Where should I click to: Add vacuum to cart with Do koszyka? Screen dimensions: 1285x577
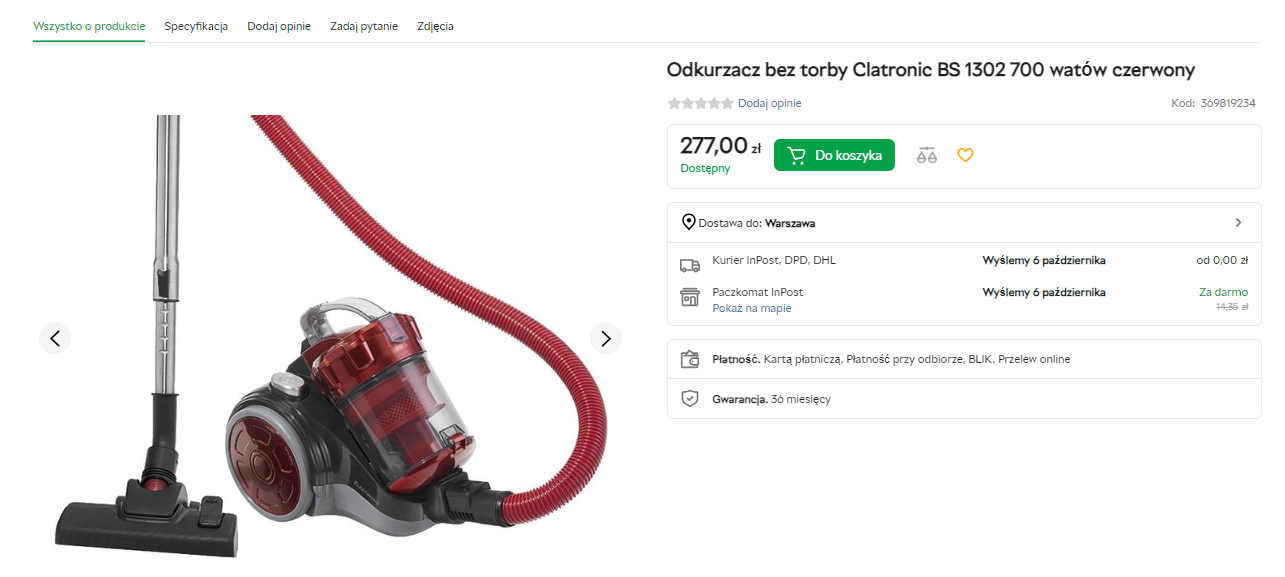834,155
